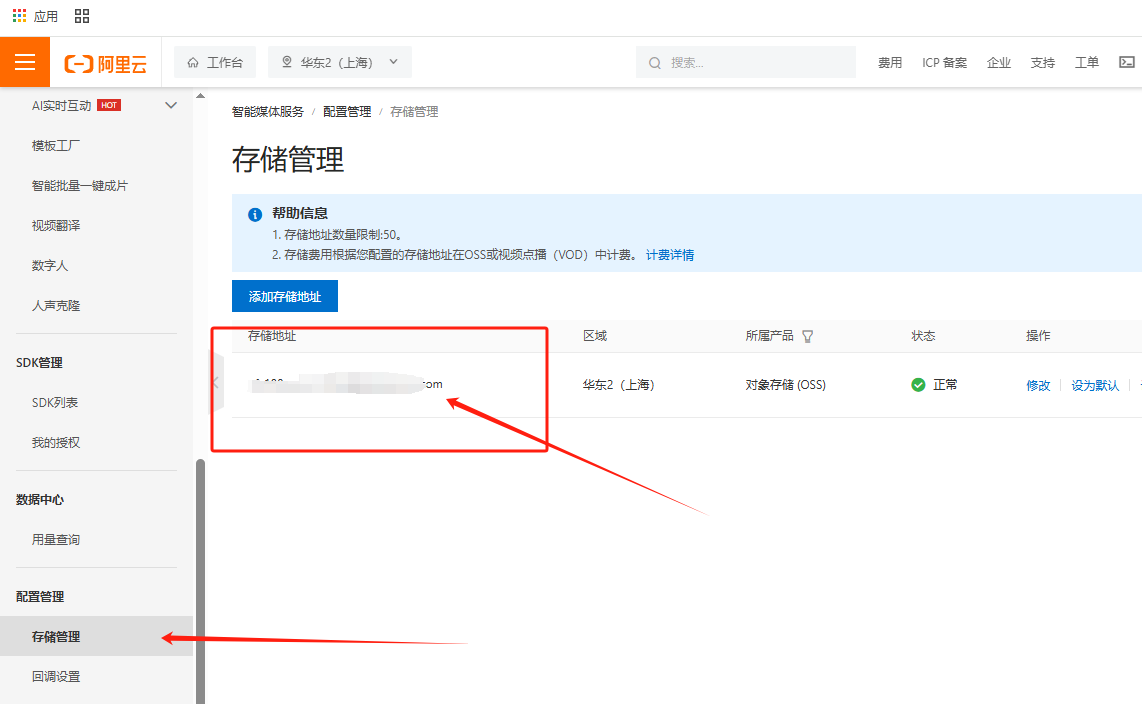Viewport: 1142px width, 704px height.
Task: Open the 华东2（上海） region dropdown
Action: [x=339, y=63]
